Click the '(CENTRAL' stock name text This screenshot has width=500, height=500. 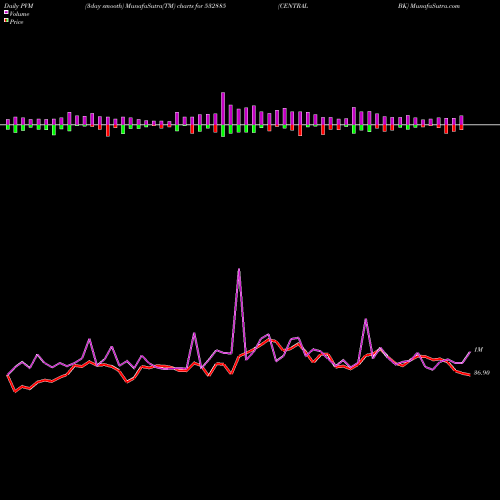tap(293, 6)
